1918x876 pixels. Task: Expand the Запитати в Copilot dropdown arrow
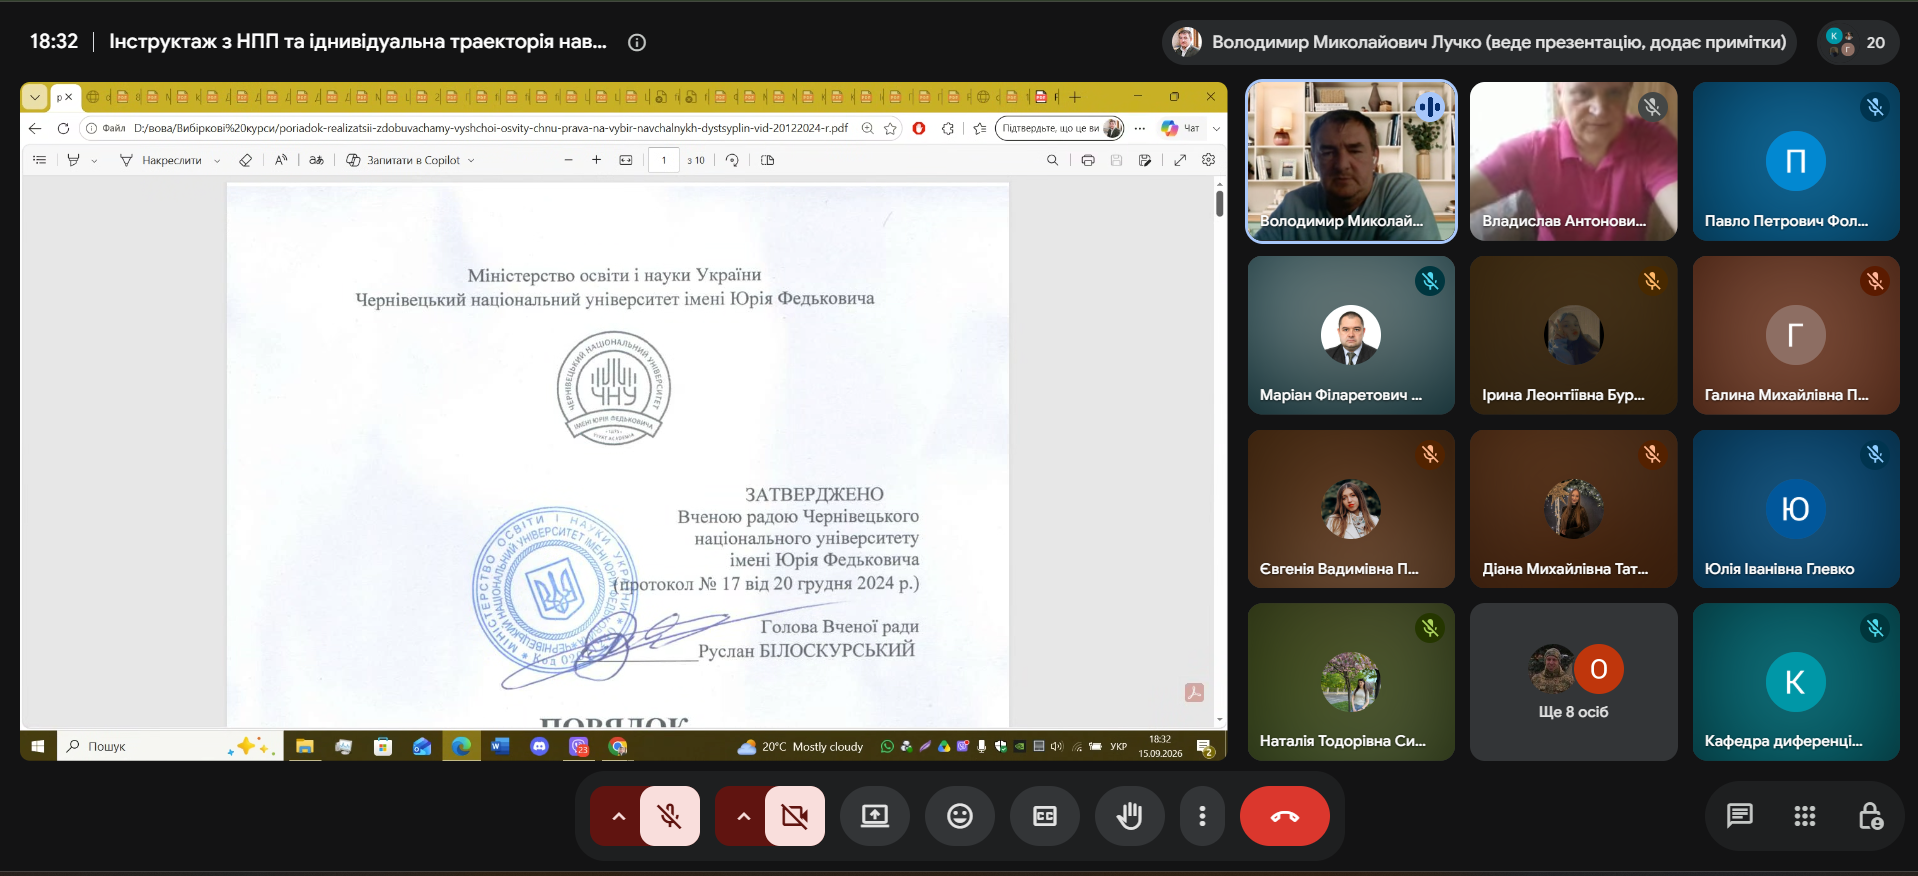click(x=471, y=160)
